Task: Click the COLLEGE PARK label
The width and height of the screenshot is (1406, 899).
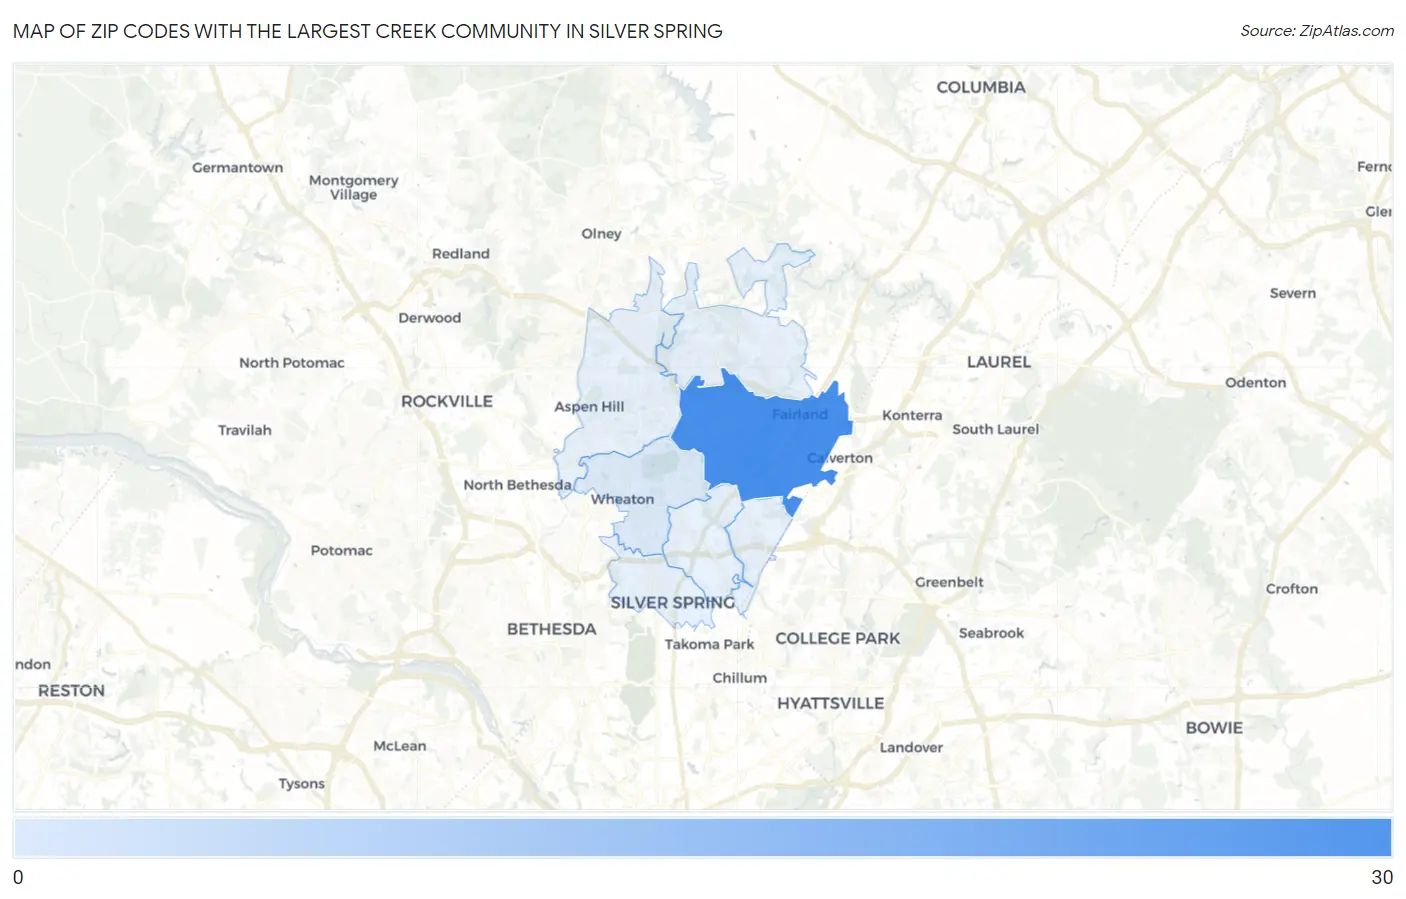Action: click(837, 638)
